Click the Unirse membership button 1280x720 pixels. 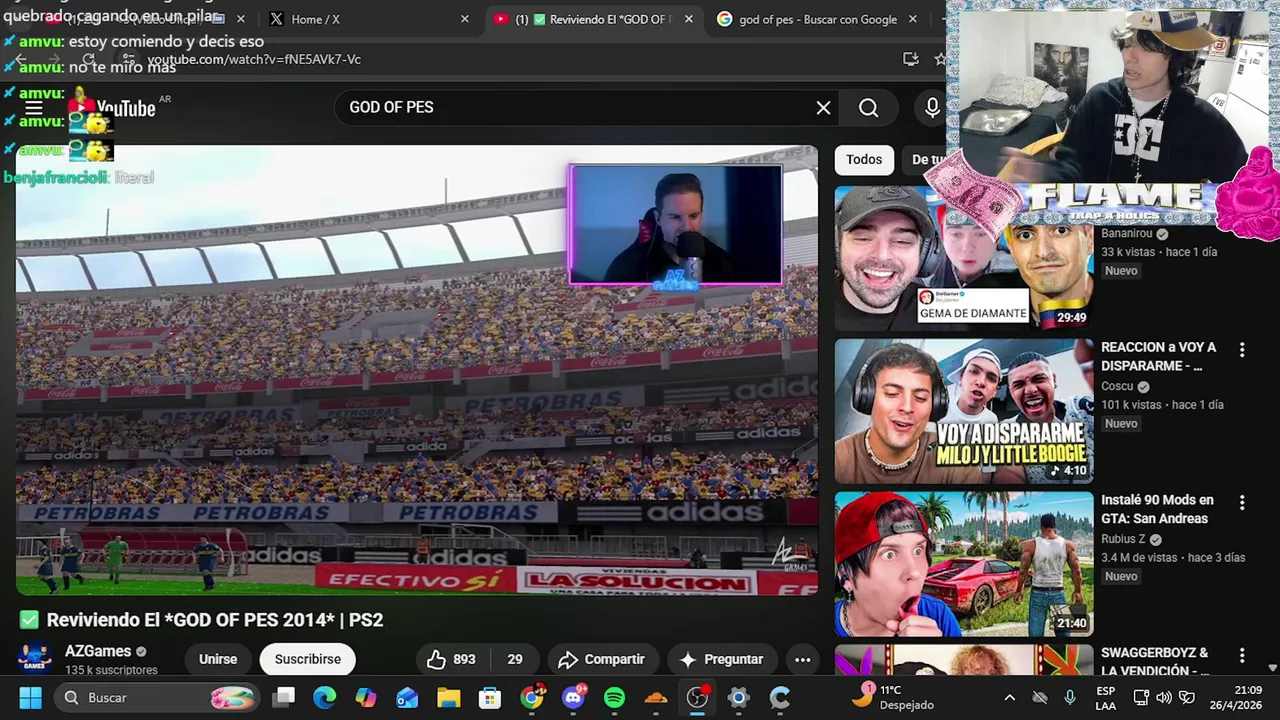[x=218, y=659]
